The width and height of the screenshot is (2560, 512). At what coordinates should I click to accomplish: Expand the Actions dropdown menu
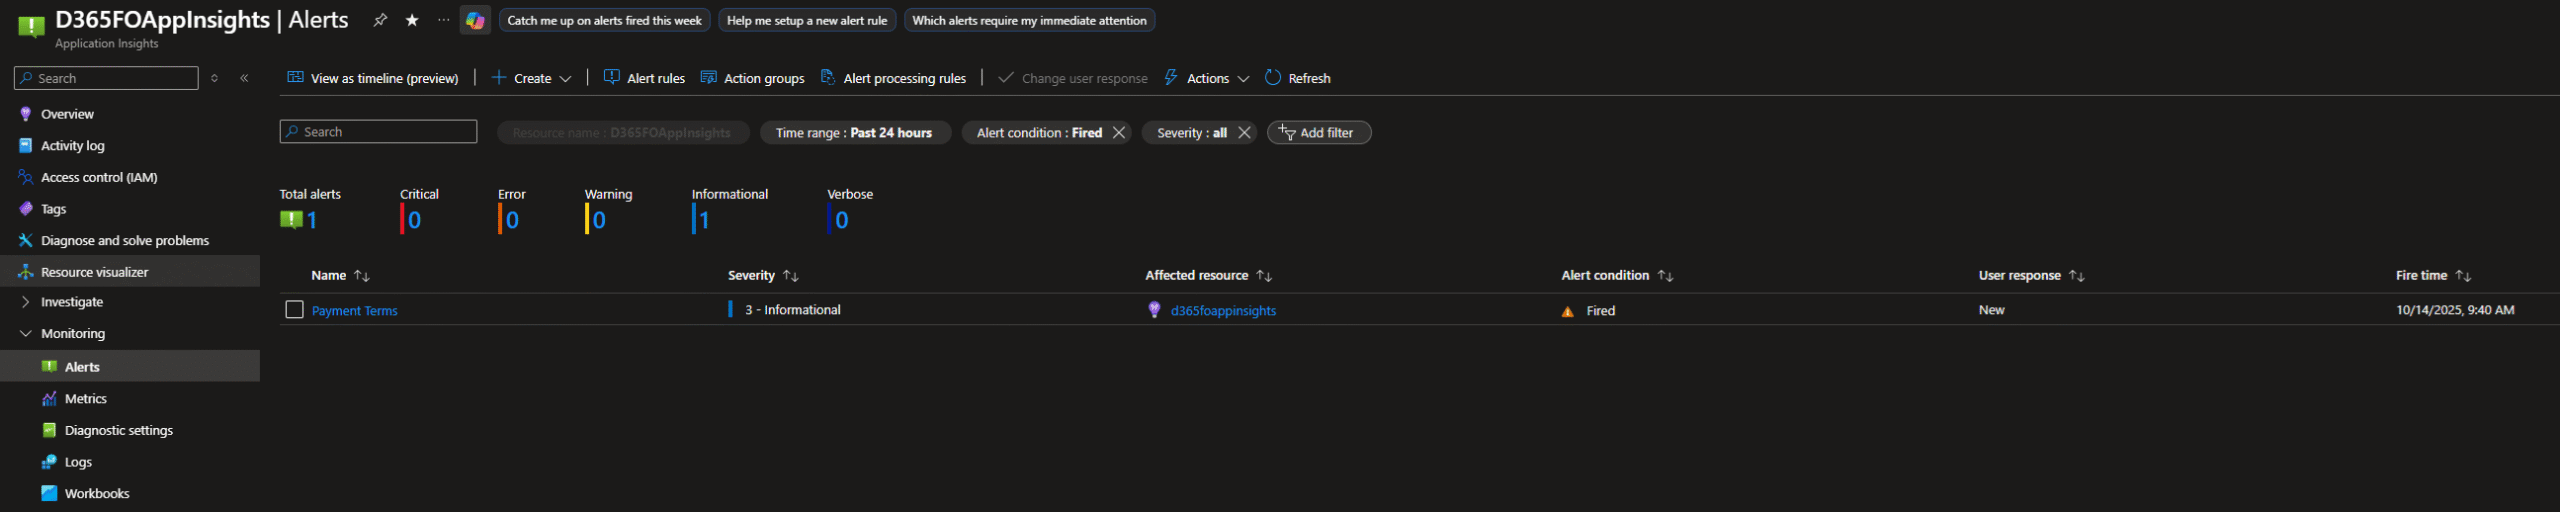pos(1207,78)
